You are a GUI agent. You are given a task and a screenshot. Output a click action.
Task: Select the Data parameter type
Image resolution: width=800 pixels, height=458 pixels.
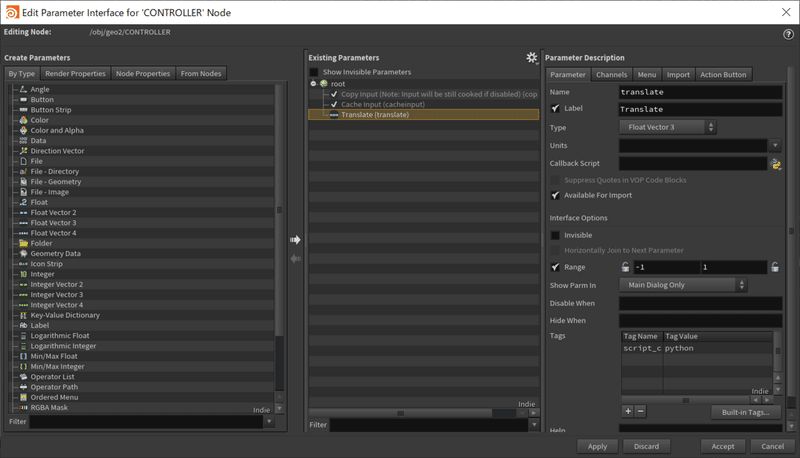[x=38, y=140]
